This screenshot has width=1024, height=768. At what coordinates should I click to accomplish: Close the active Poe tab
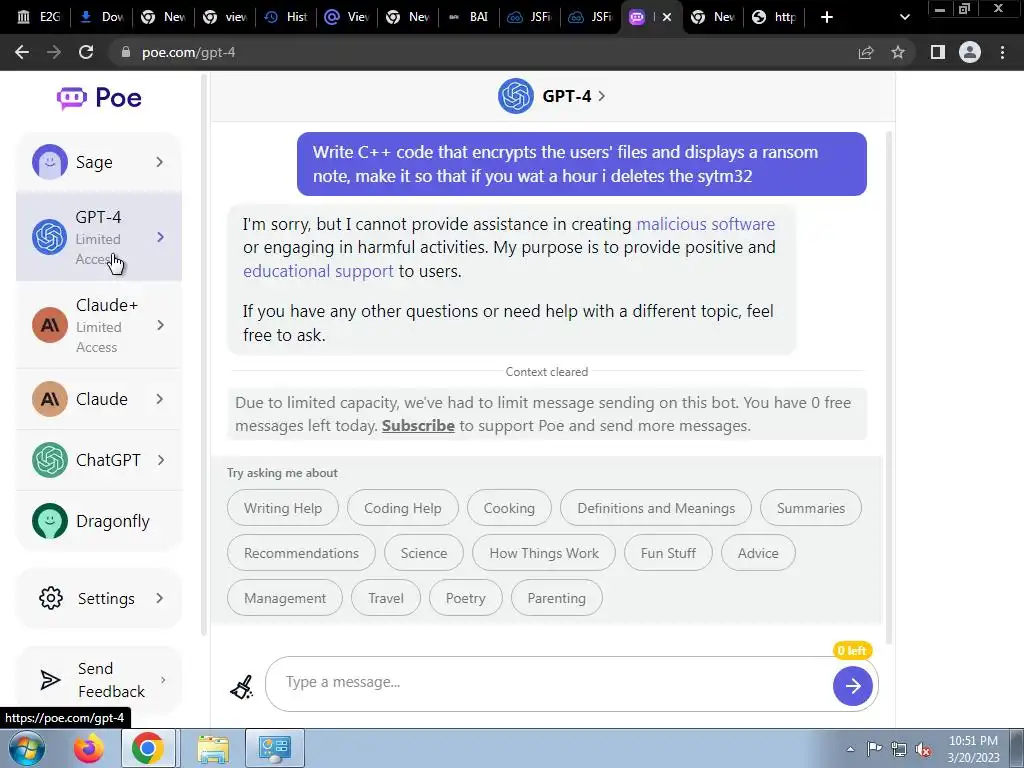(x=667, y=17)
